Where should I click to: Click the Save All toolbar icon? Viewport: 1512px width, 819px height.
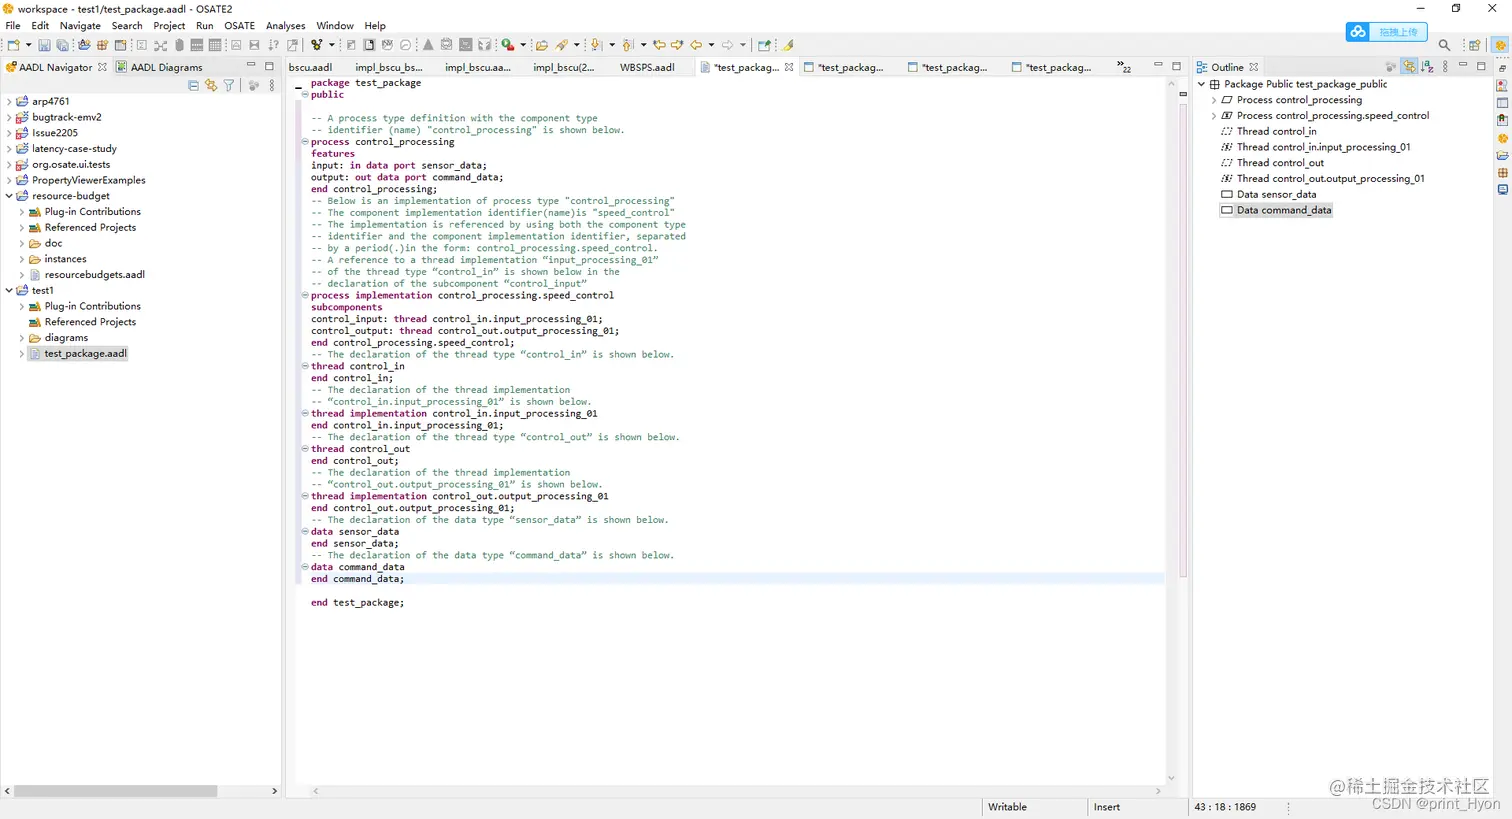tap(62, 45)
